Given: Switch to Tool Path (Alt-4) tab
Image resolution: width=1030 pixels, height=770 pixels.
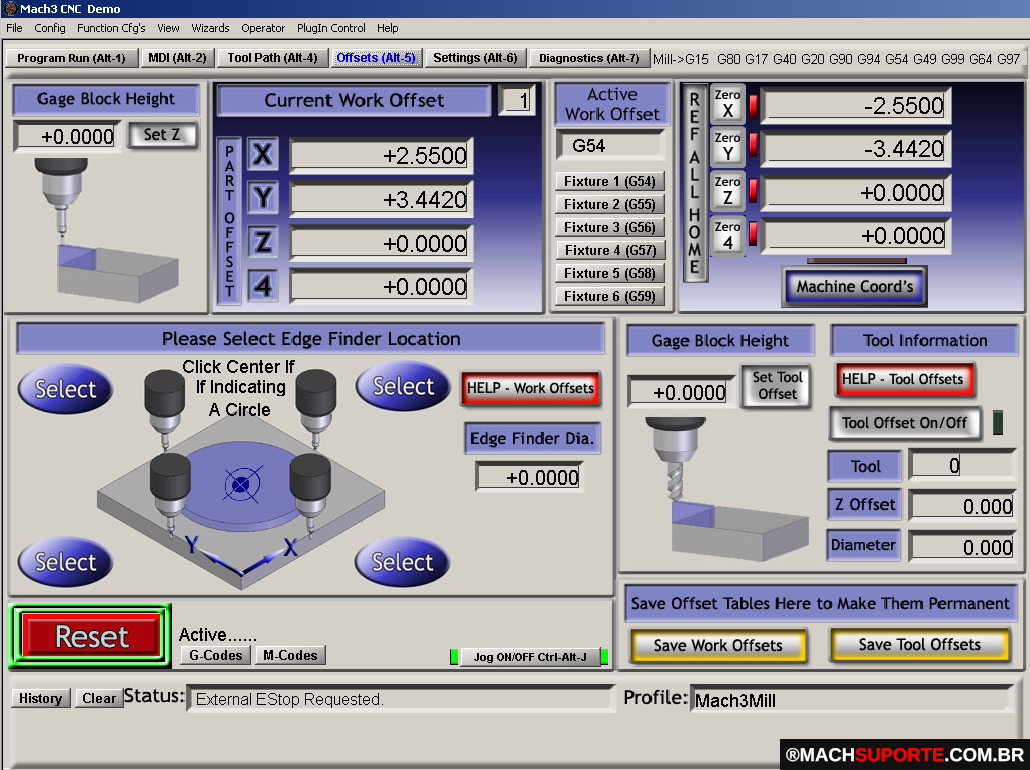Looking at the screenshot, I should 273,58.
